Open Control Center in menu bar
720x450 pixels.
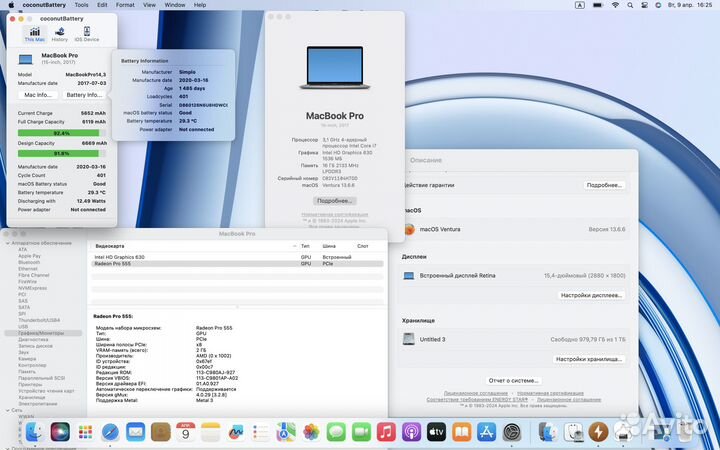pyautogui.click(x=644, y=5)
